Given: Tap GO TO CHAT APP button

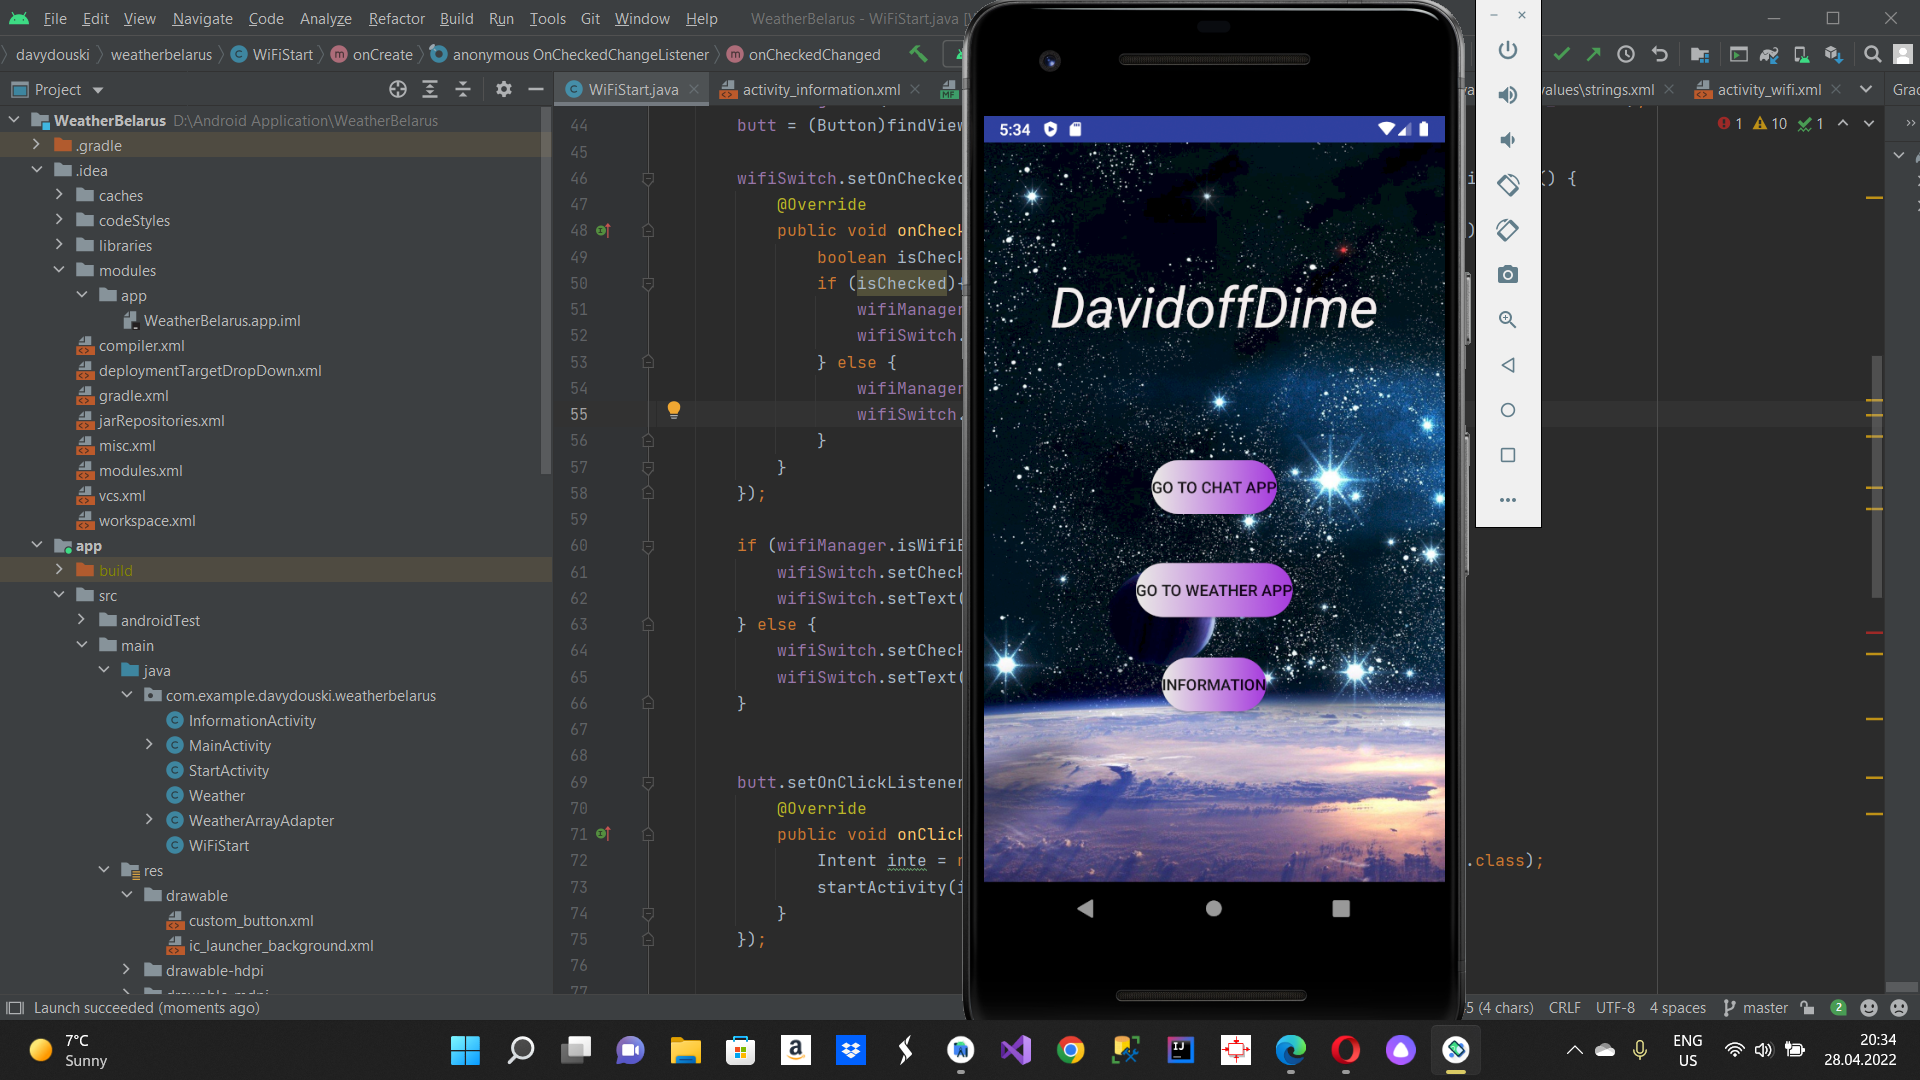Looking at the screenshot, I should coord(1214,488).
